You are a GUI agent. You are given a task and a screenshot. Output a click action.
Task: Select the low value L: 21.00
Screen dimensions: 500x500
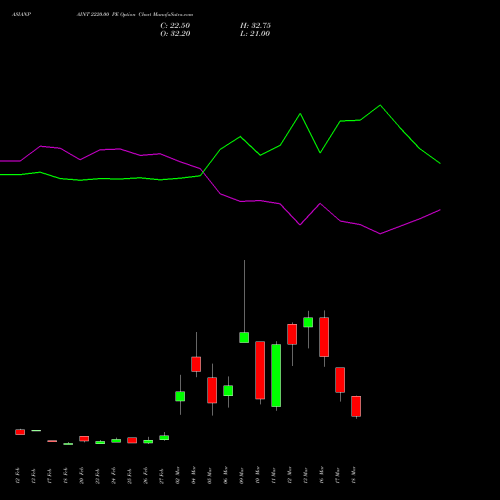(x=255, y=34)
